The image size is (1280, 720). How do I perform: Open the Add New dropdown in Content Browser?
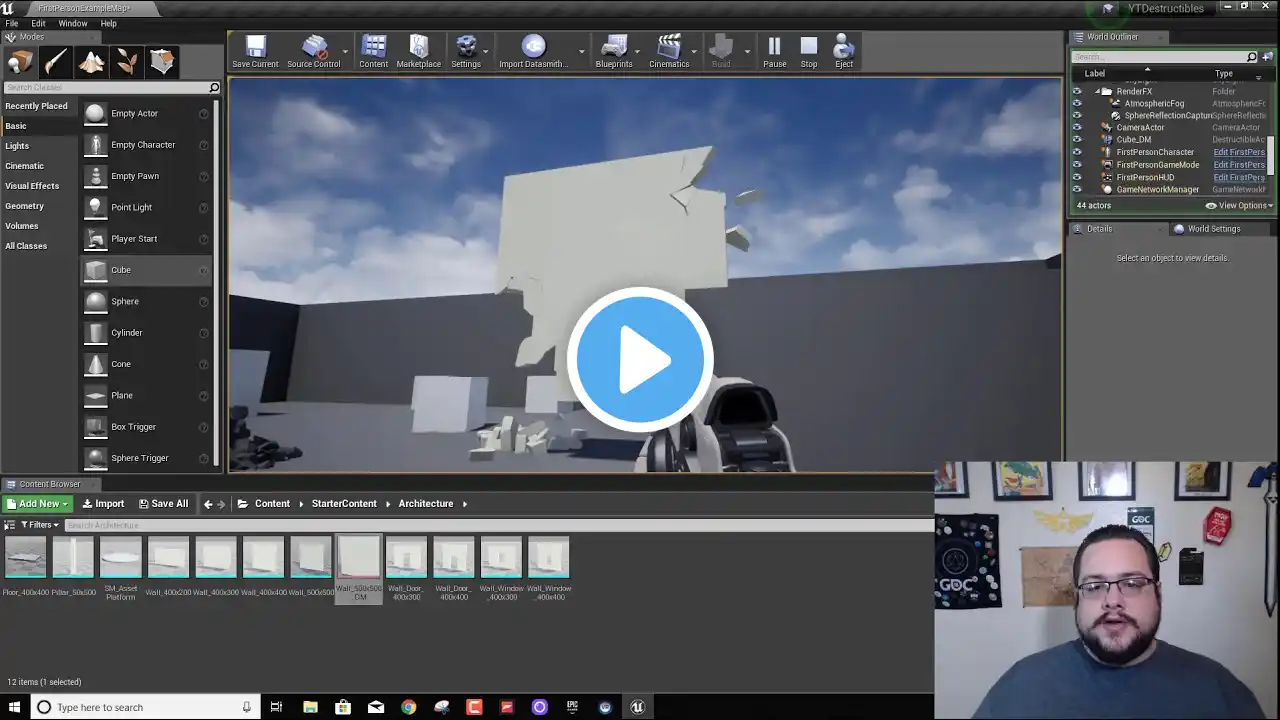coord(38,504)
